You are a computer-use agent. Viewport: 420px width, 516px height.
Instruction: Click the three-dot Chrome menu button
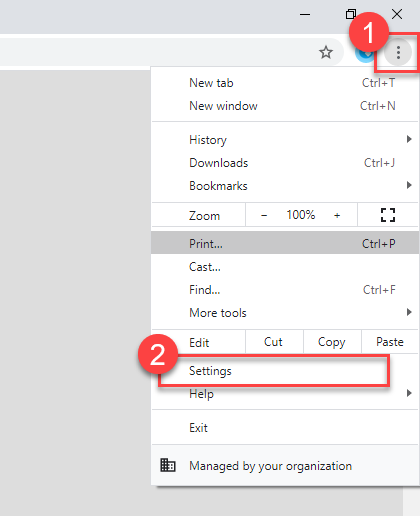[x=398, y=53]
